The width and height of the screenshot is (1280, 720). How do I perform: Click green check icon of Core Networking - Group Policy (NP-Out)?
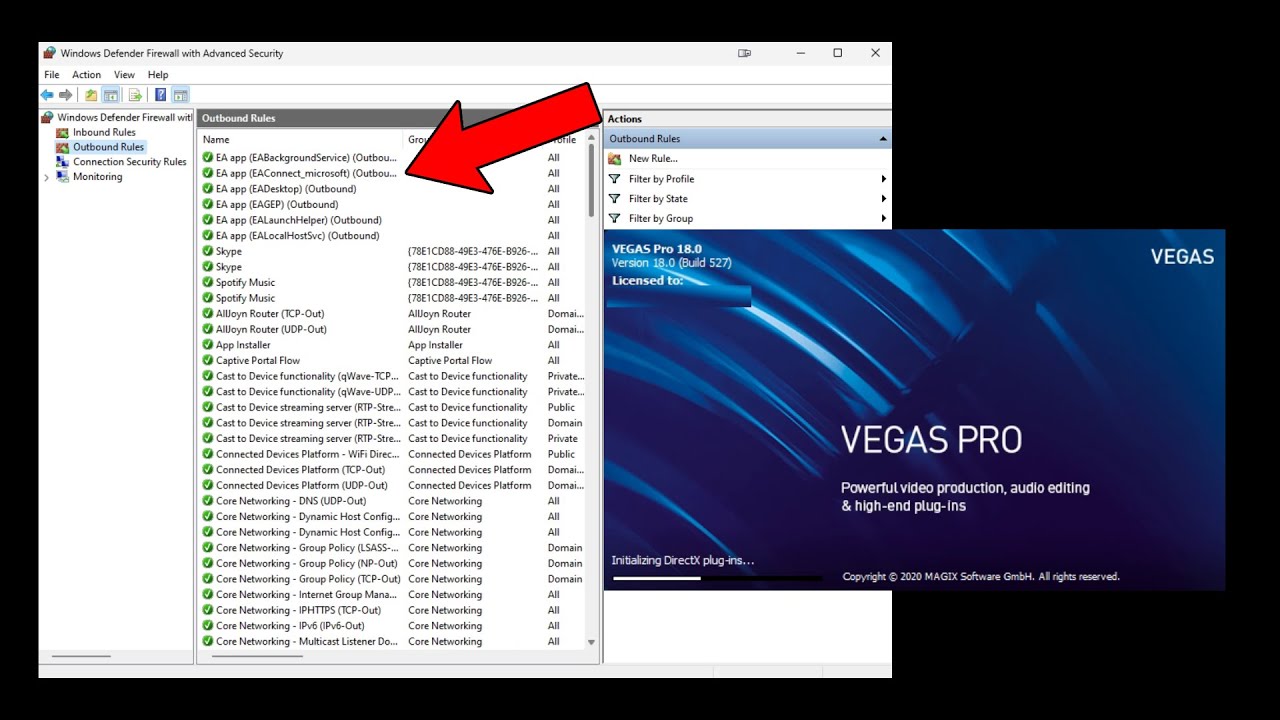[x=208, y=564]
